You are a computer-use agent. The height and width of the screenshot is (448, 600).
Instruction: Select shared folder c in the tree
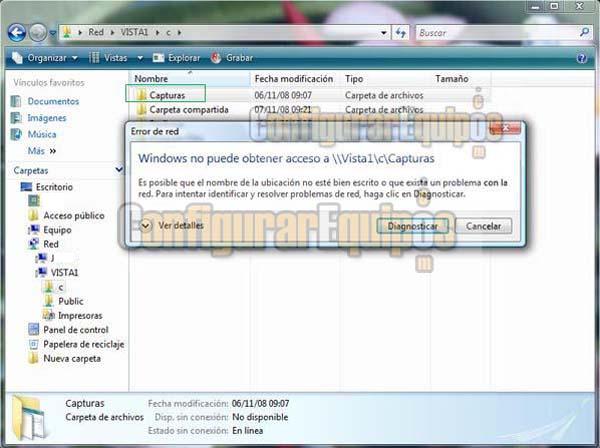coord(61,287)
